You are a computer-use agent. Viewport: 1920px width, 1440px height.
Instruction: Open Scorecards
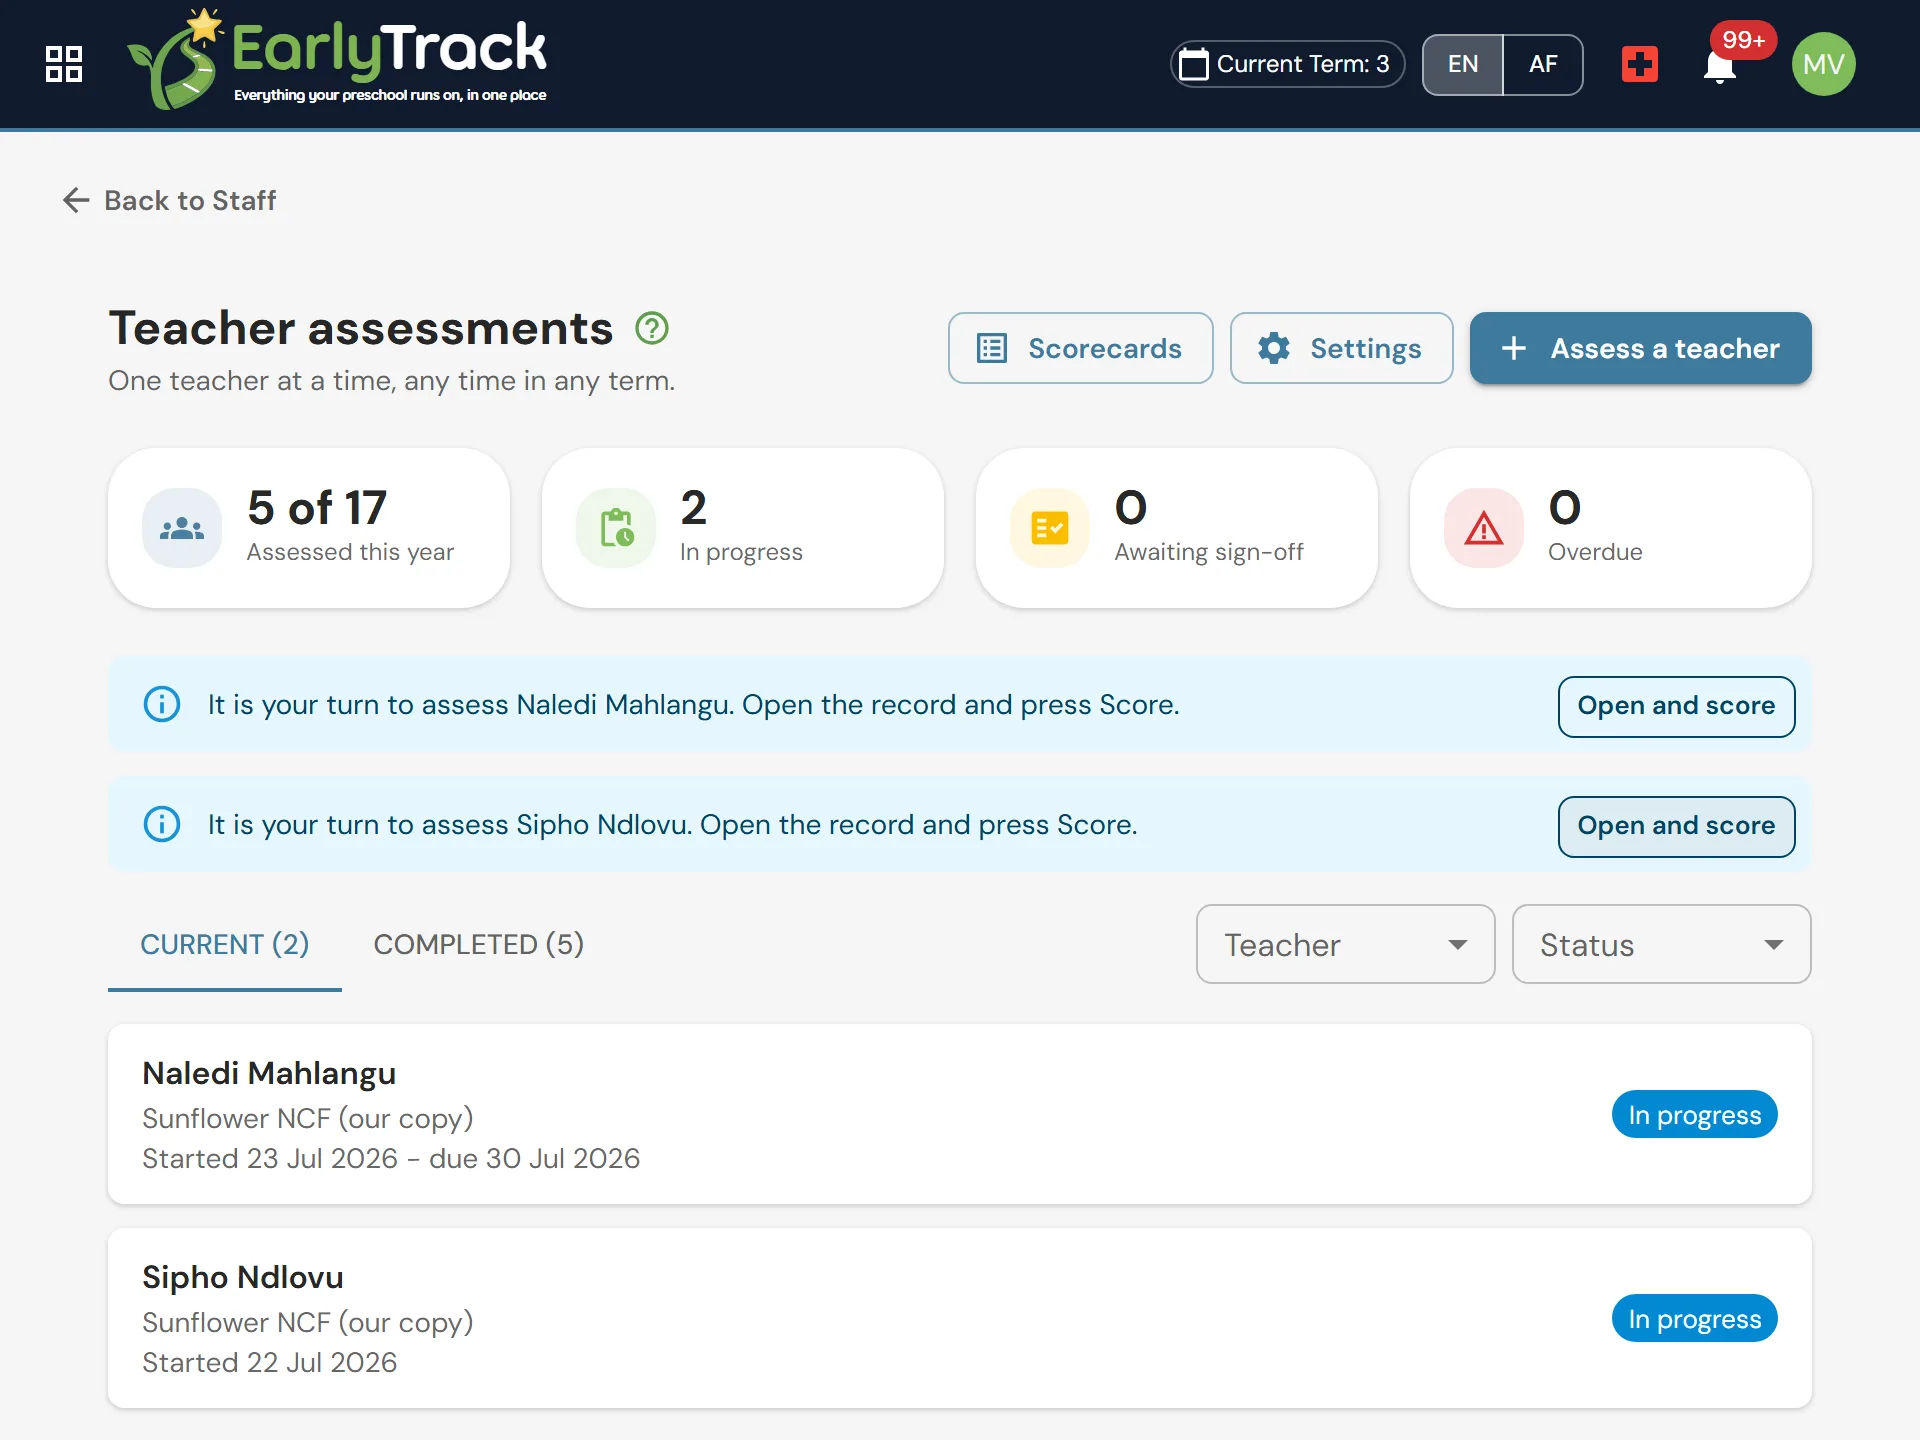1081,348
